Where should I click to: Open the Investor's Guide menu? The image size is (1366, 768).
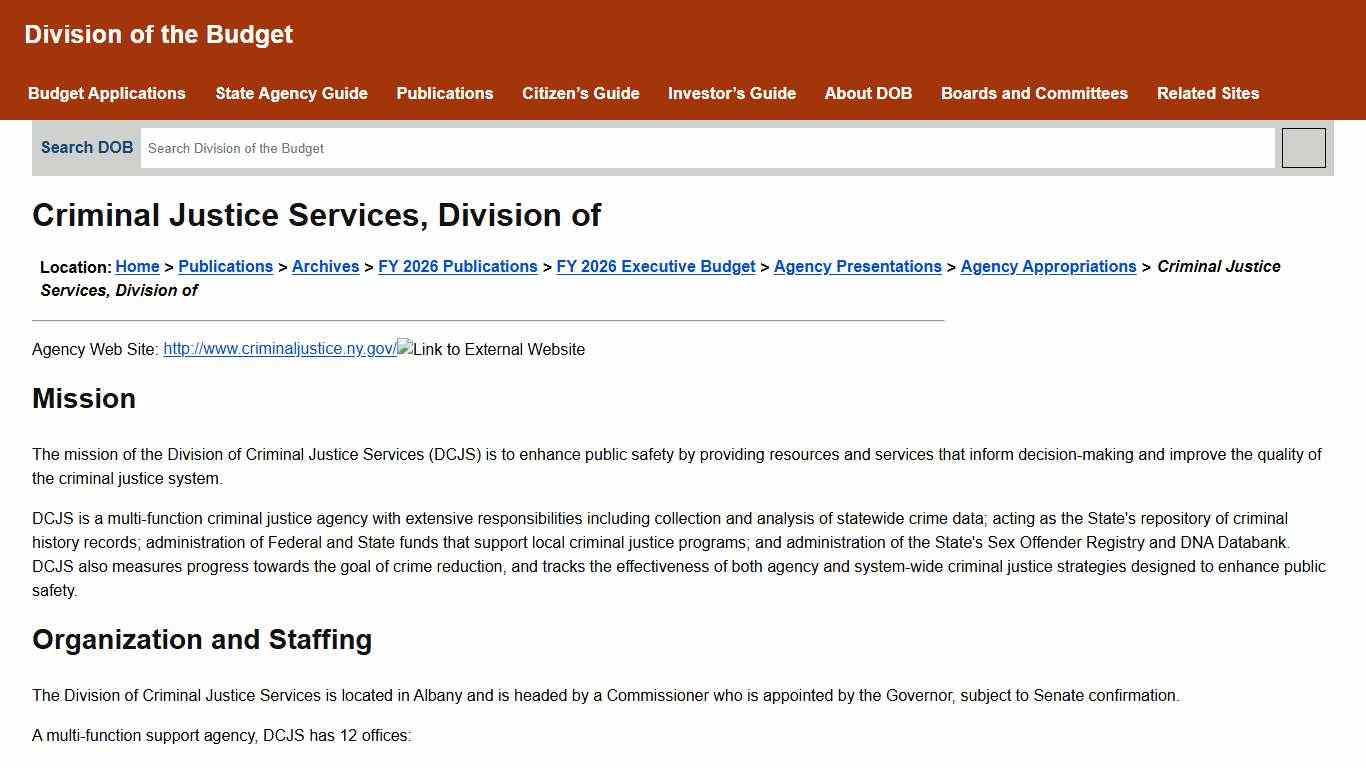pyautogui.click(x=731, y=93)
